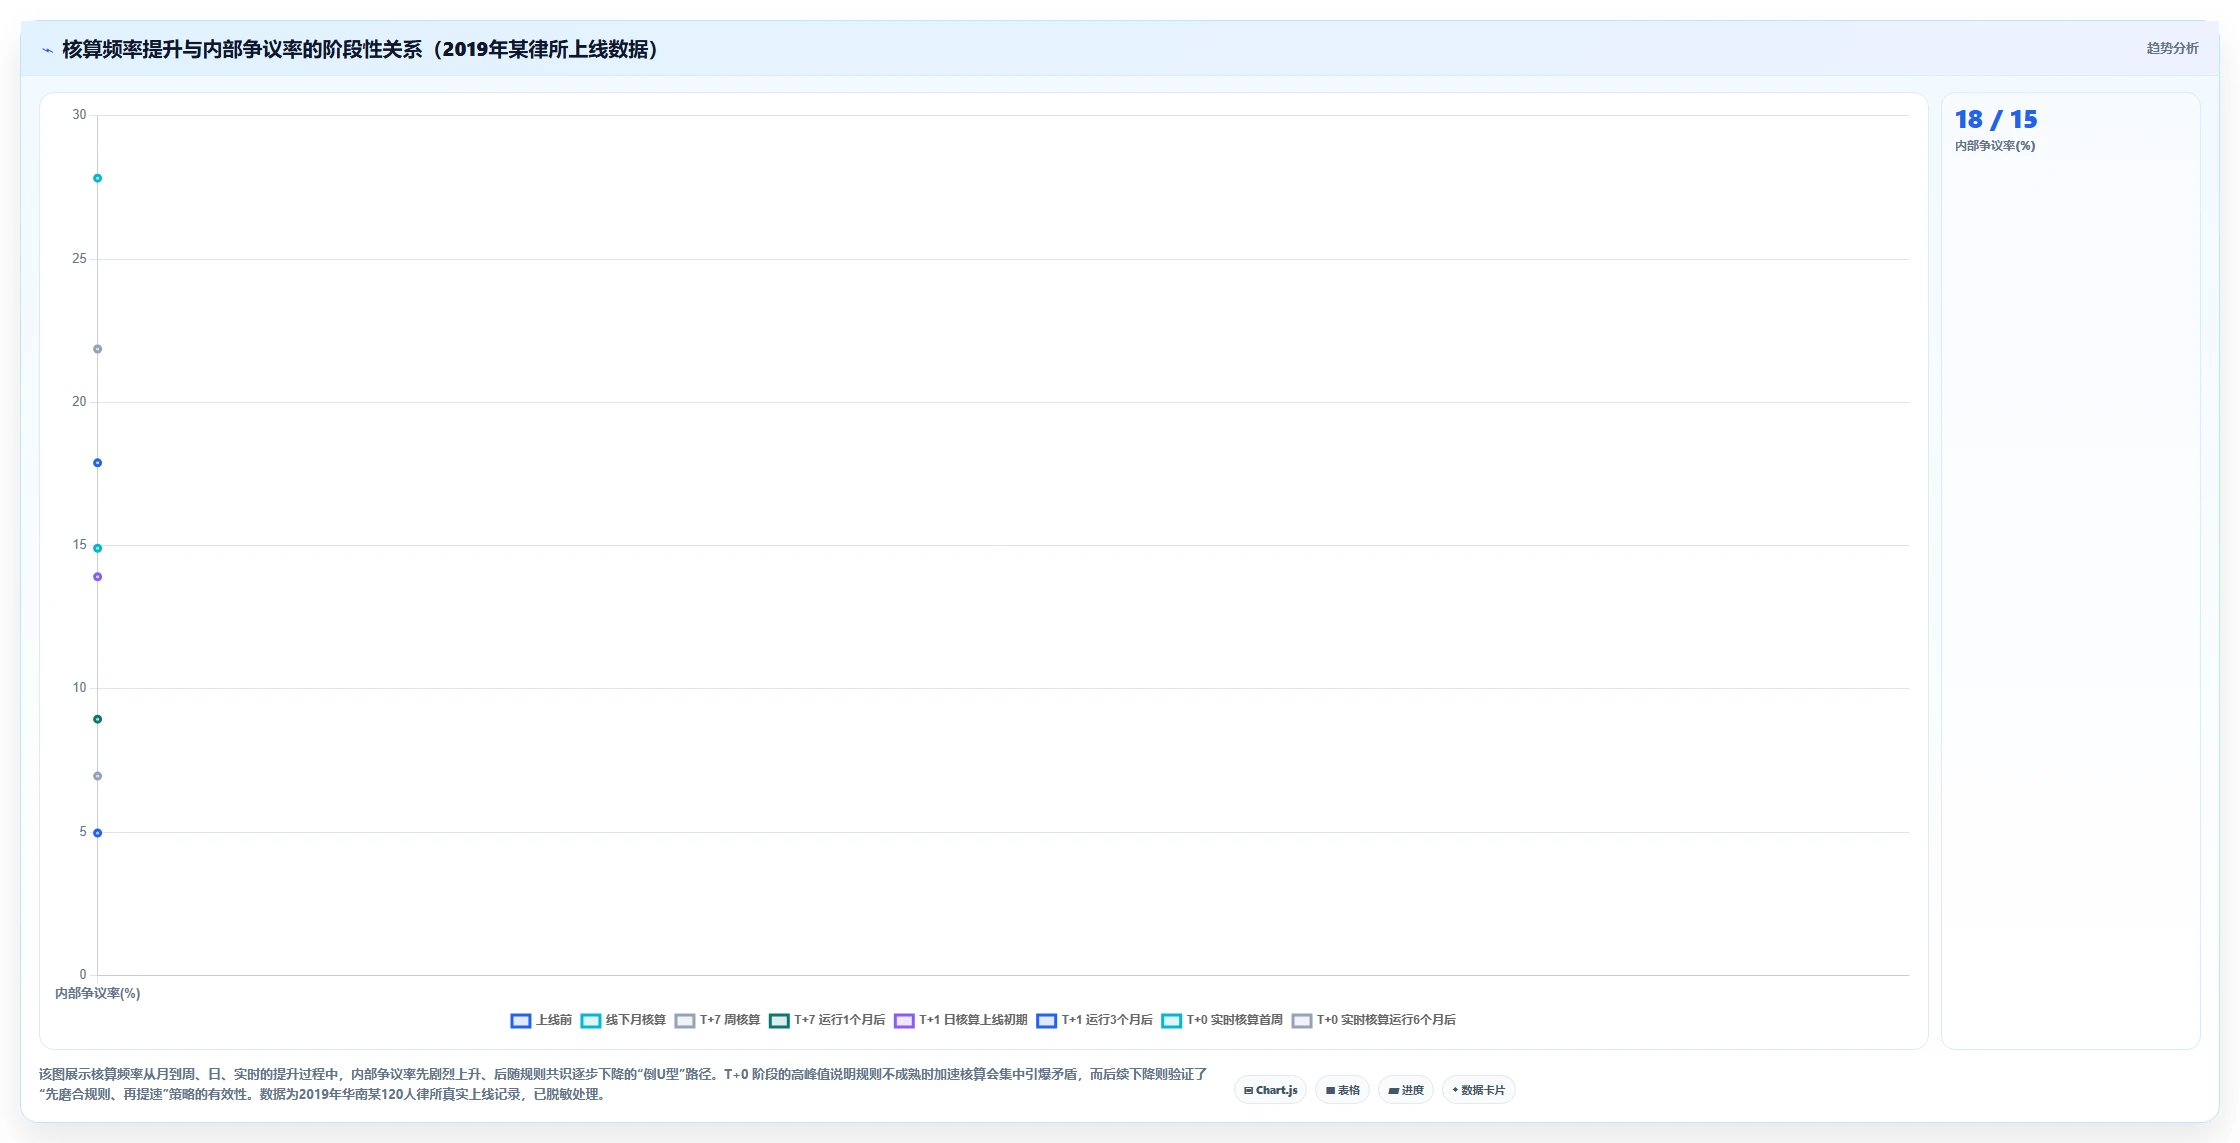Toggle the T+1 日核算上线初期 legend item

click(961, 1020)
